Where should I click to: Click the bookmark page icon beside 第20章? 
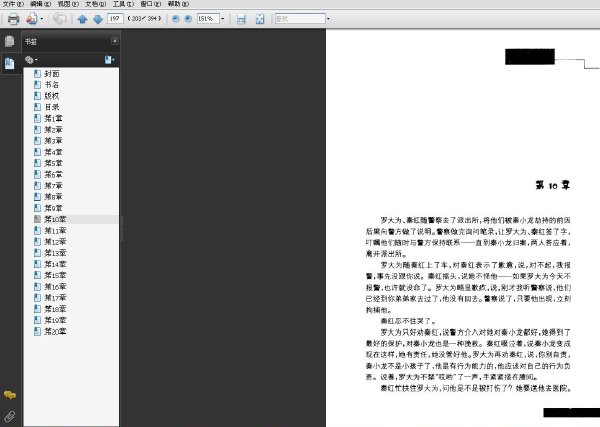coord(37,331)
